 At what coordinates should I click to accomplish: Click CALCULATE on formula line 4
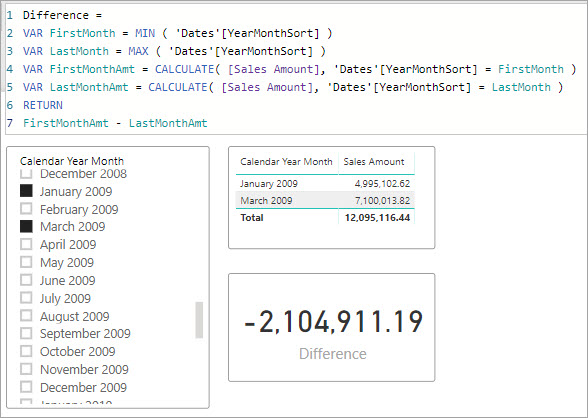pos(184,69)
